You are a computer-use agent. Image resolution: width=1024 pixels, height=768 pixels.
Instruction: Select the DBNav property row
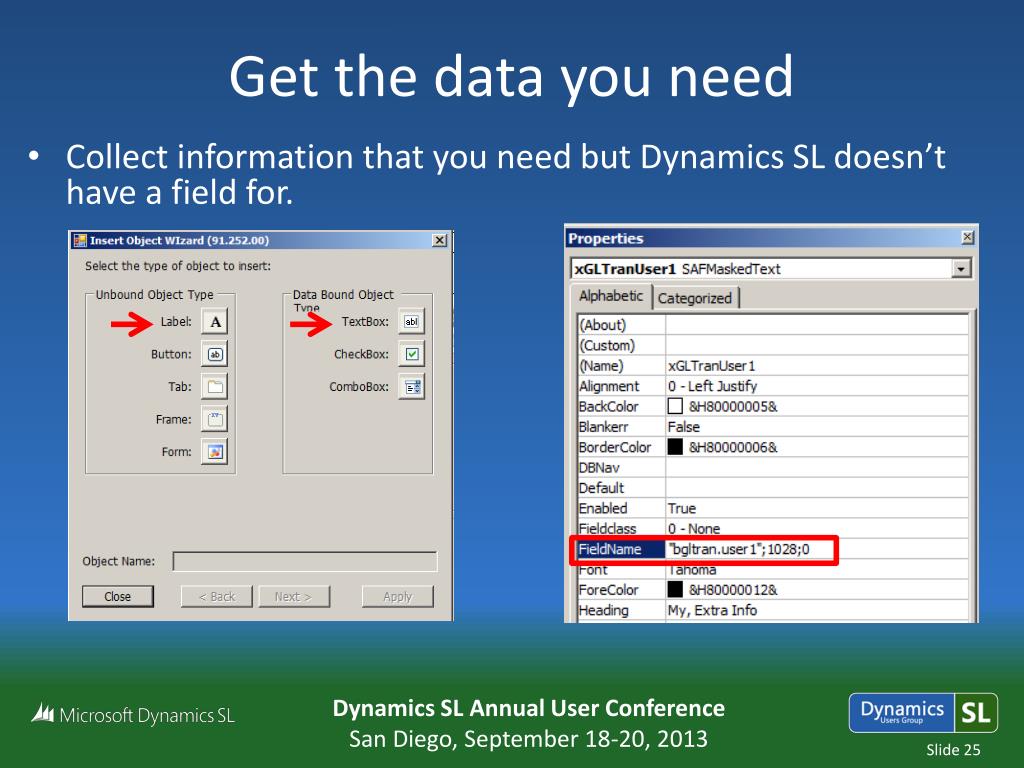pyautogui.click(x=773, y=467)
